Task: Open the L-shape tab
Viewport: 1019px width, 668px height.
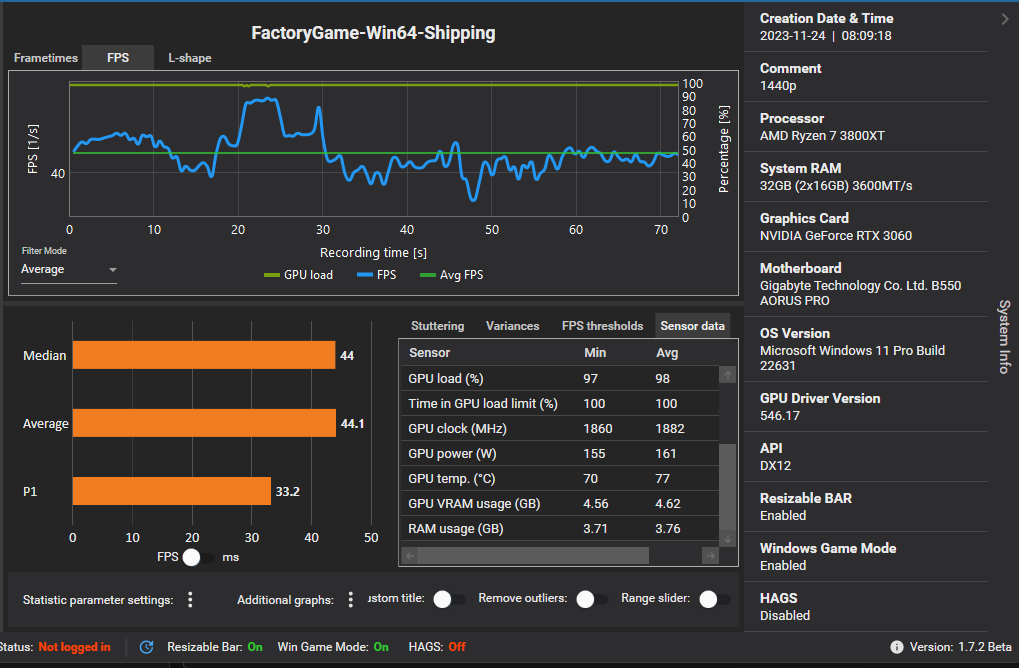Action: tap(190, 58)
